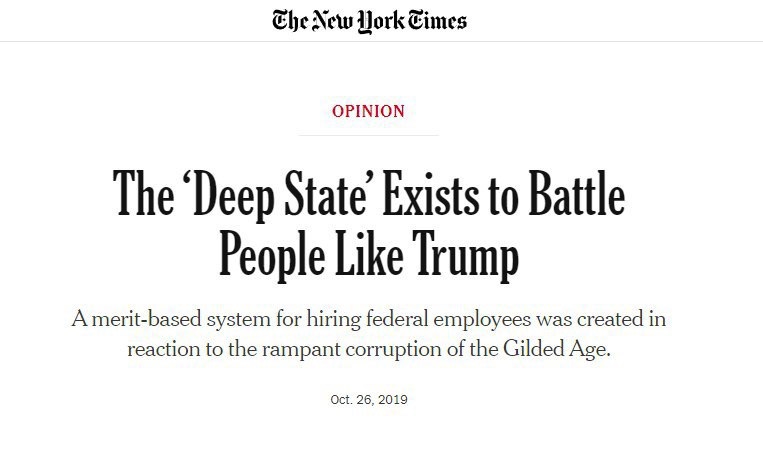Open the OPINION section link
Image resolution: width=763 pixels, height=452 pixels.
point(369,111)
